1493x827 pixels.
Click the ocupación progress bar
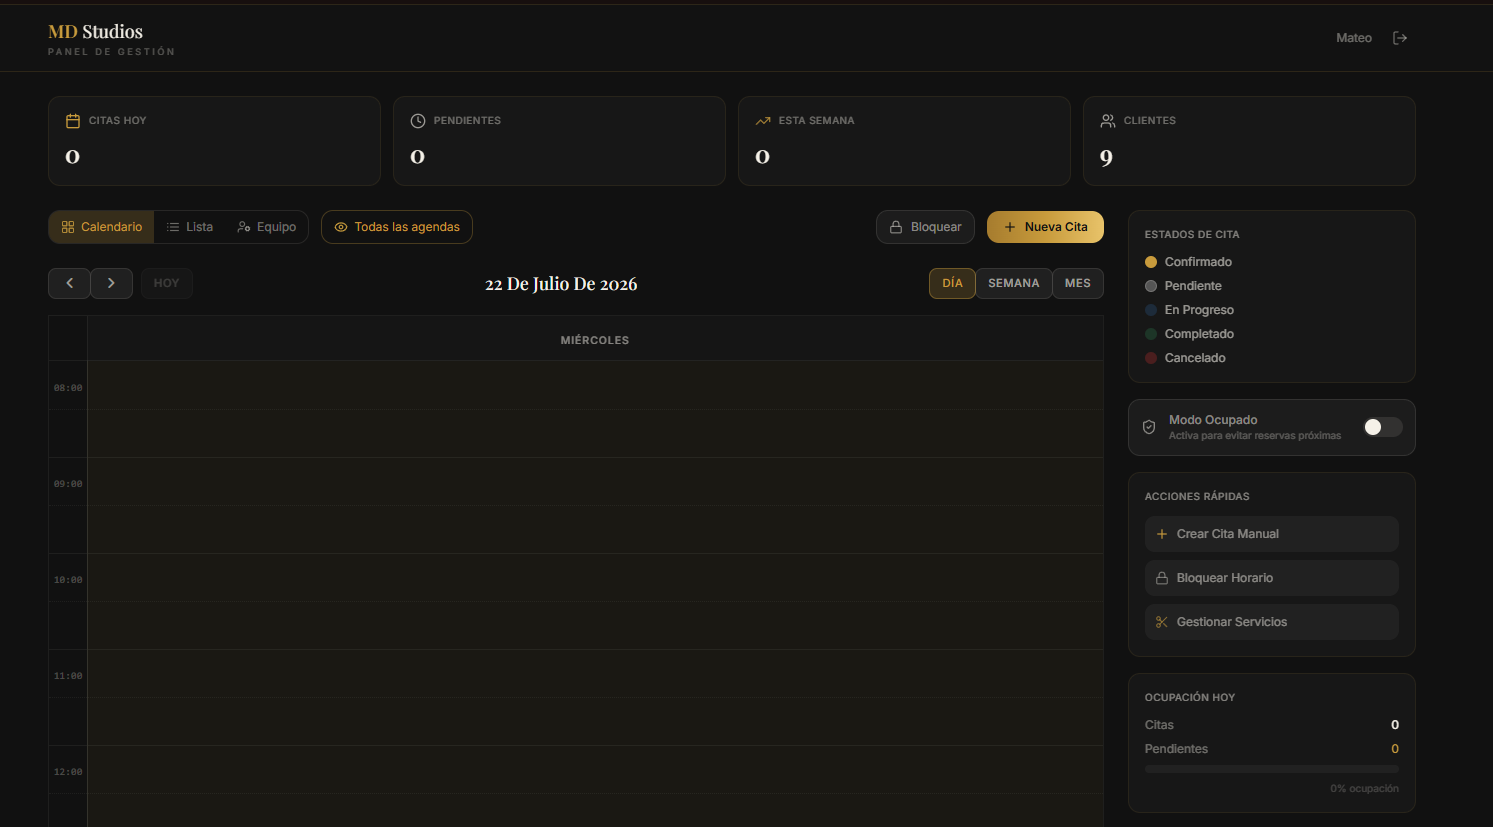pyautogui.click(x=1271, y=769)
